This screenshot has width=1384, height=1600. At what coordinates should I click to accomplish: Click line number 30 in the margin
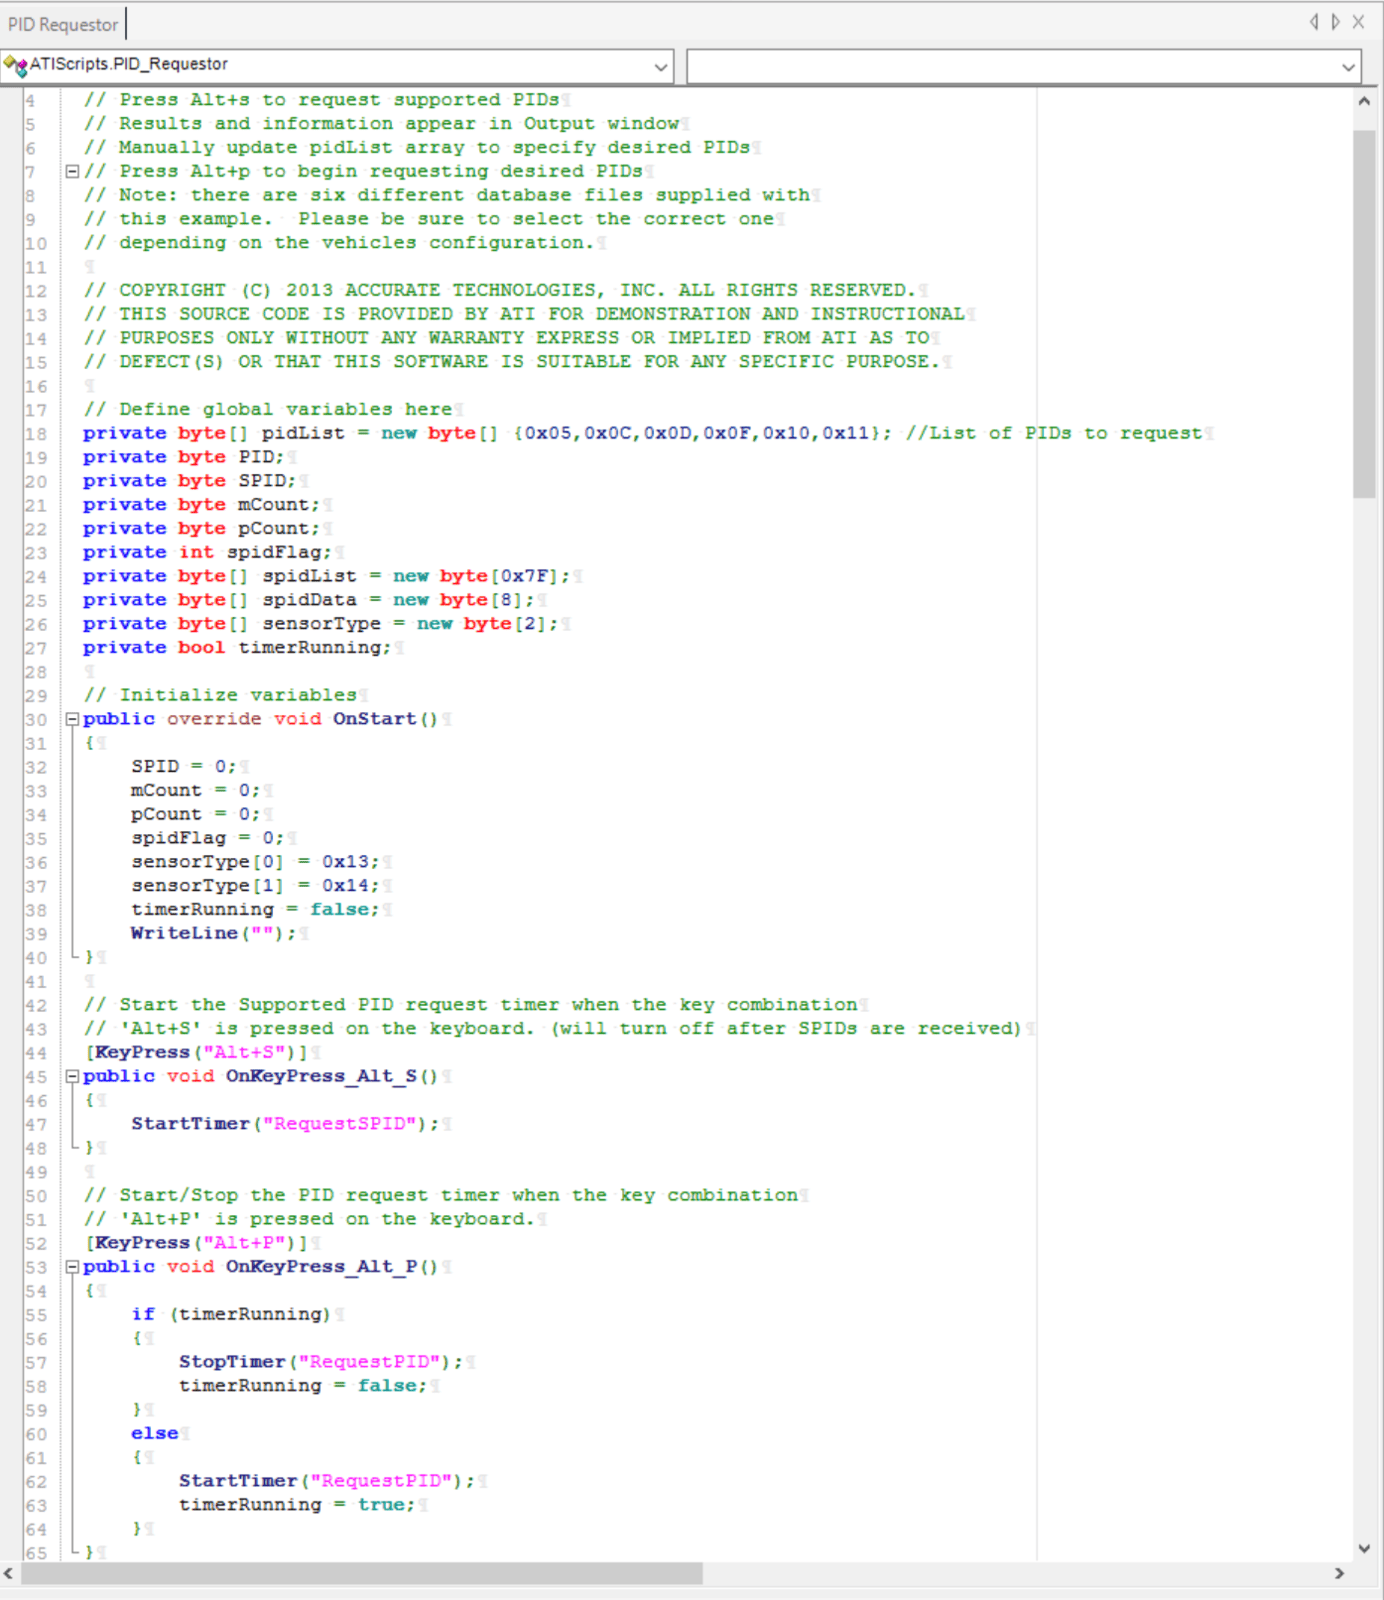36,720
